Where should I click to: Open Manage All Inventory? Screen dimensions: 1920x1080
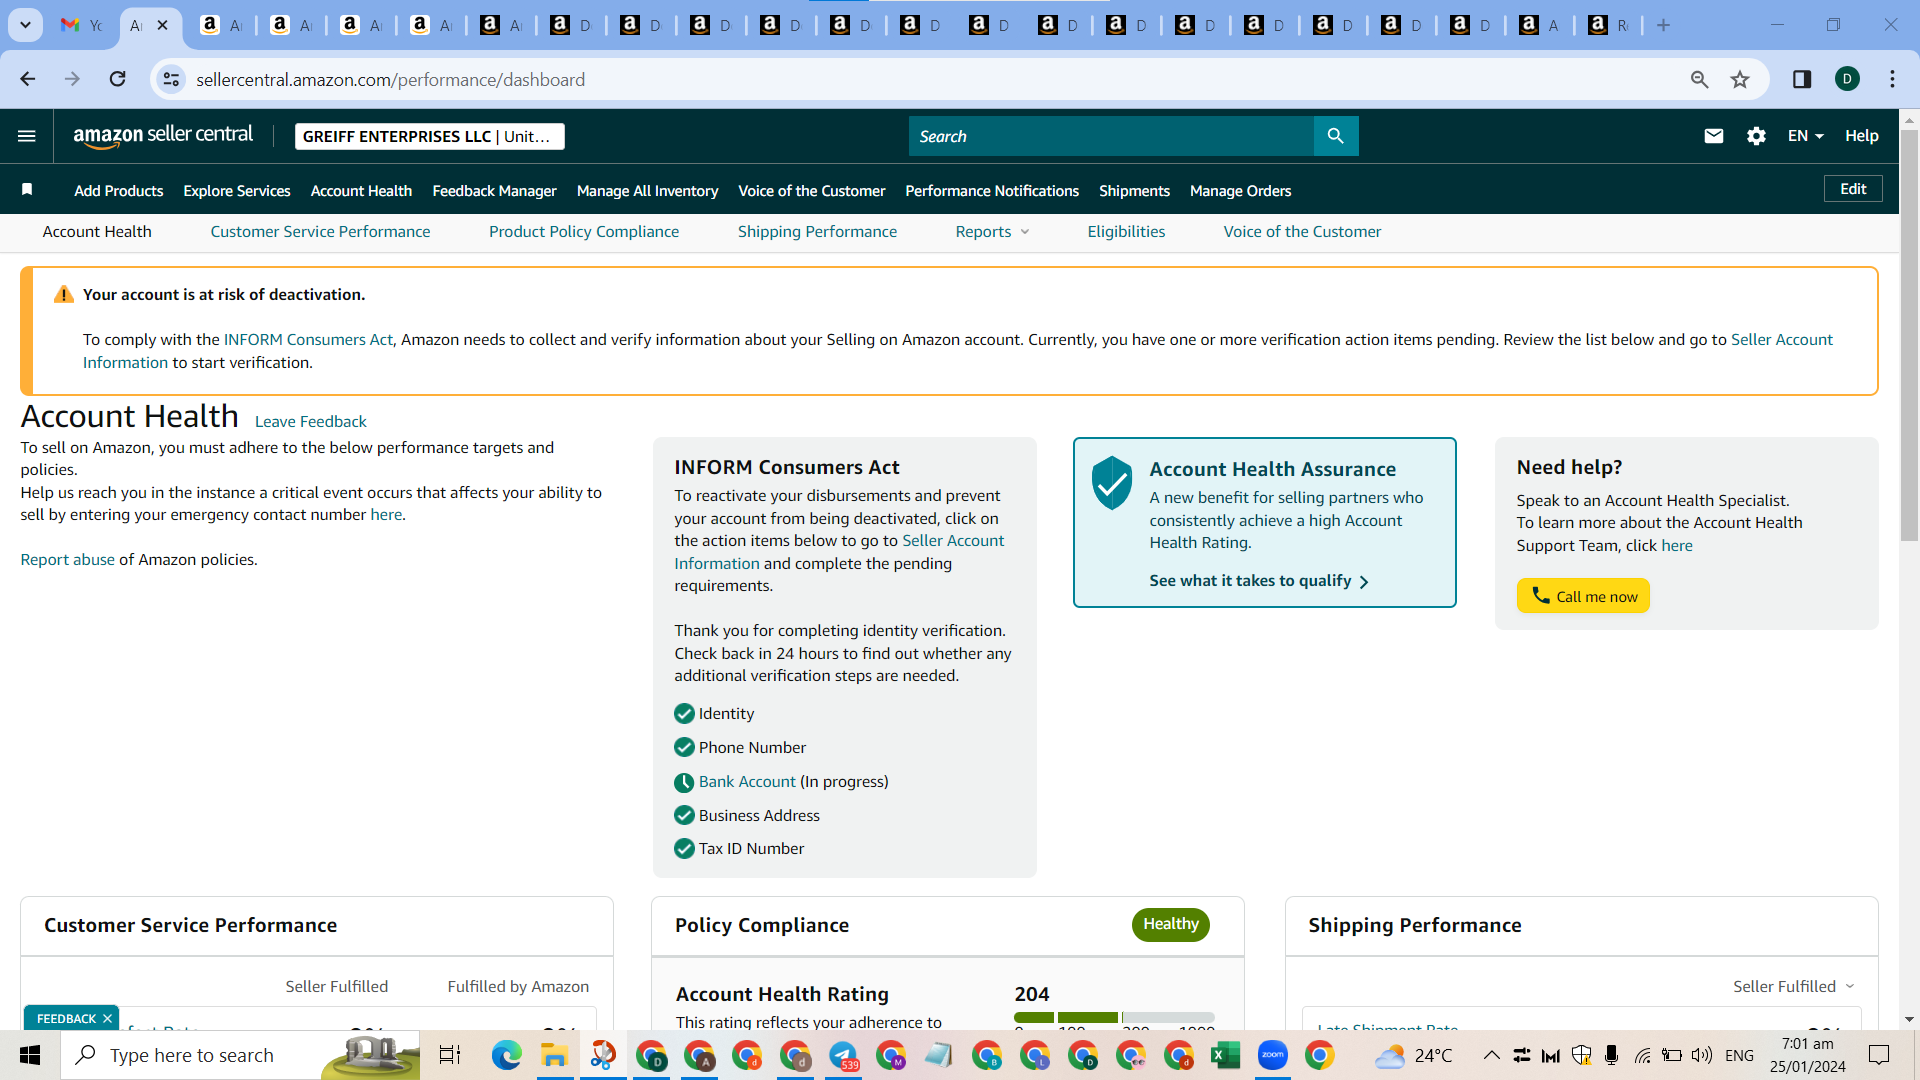(647, 191)
